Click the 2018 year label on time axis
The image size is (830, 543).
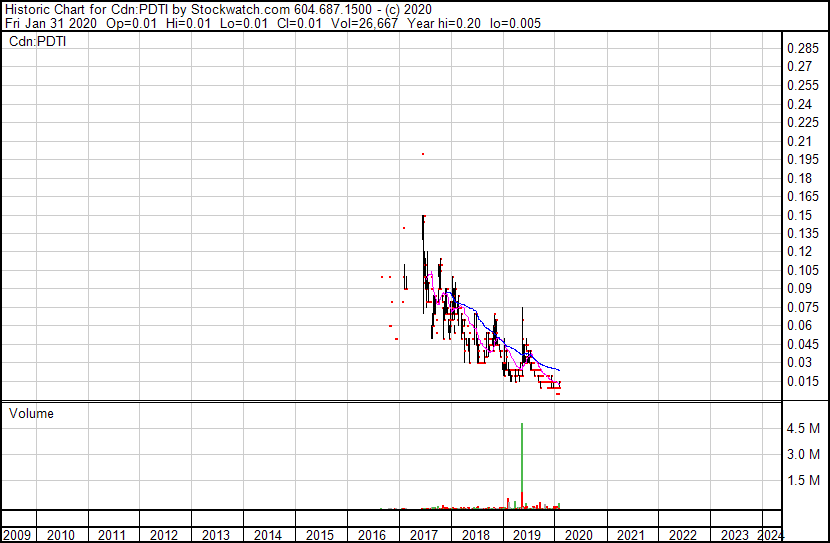[x=476, y=535]
